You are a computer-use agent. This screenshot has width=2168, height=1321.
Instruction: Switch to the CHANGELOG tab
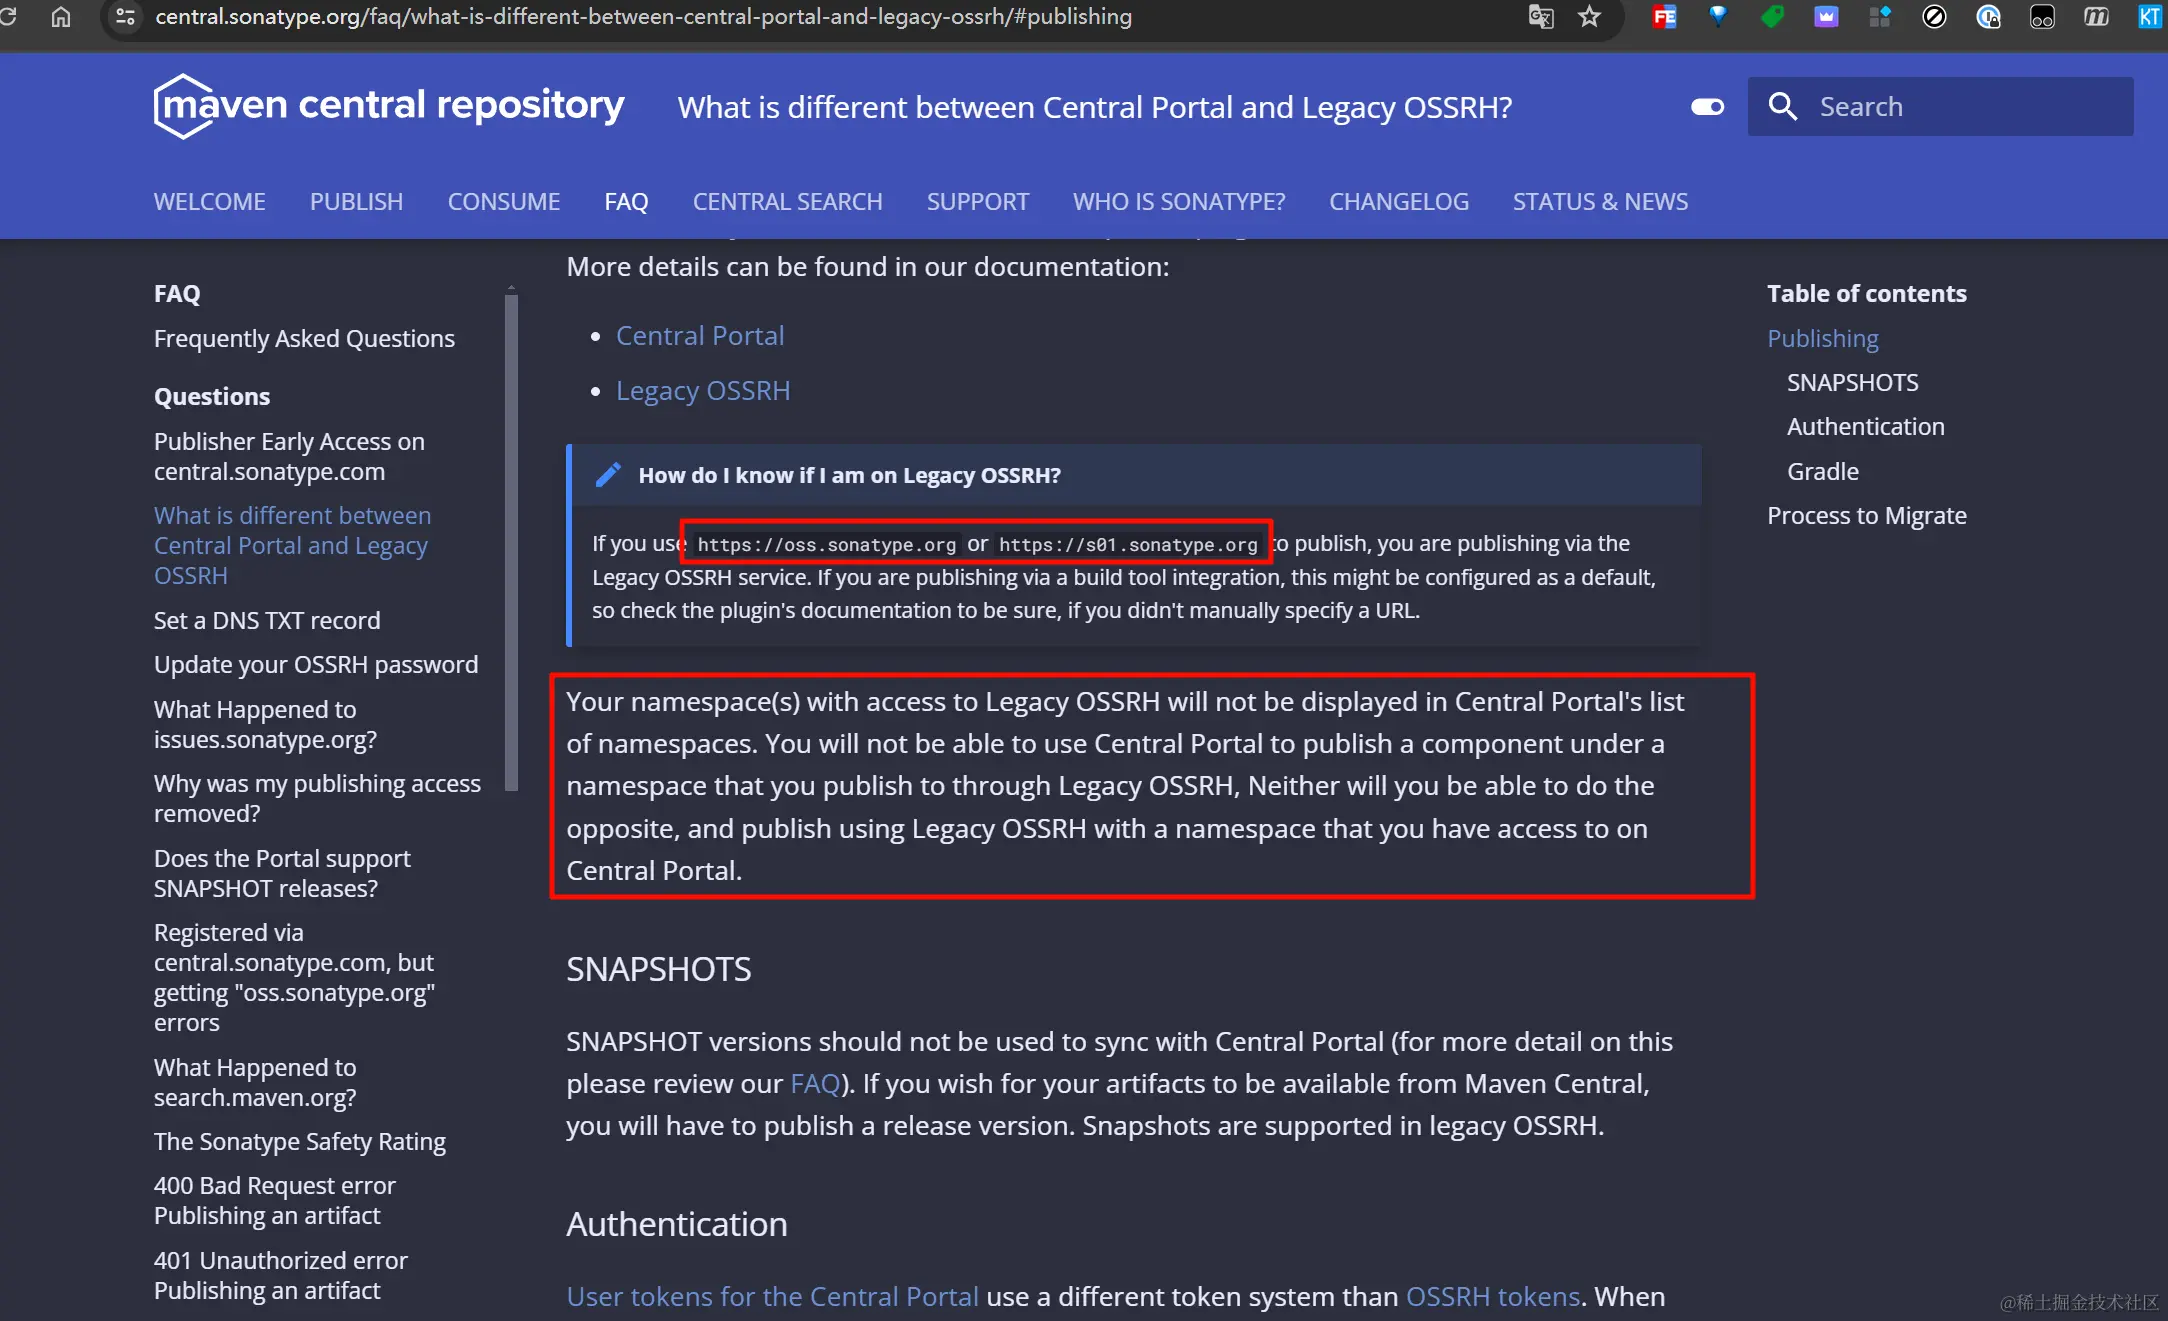coord(1398,201)
